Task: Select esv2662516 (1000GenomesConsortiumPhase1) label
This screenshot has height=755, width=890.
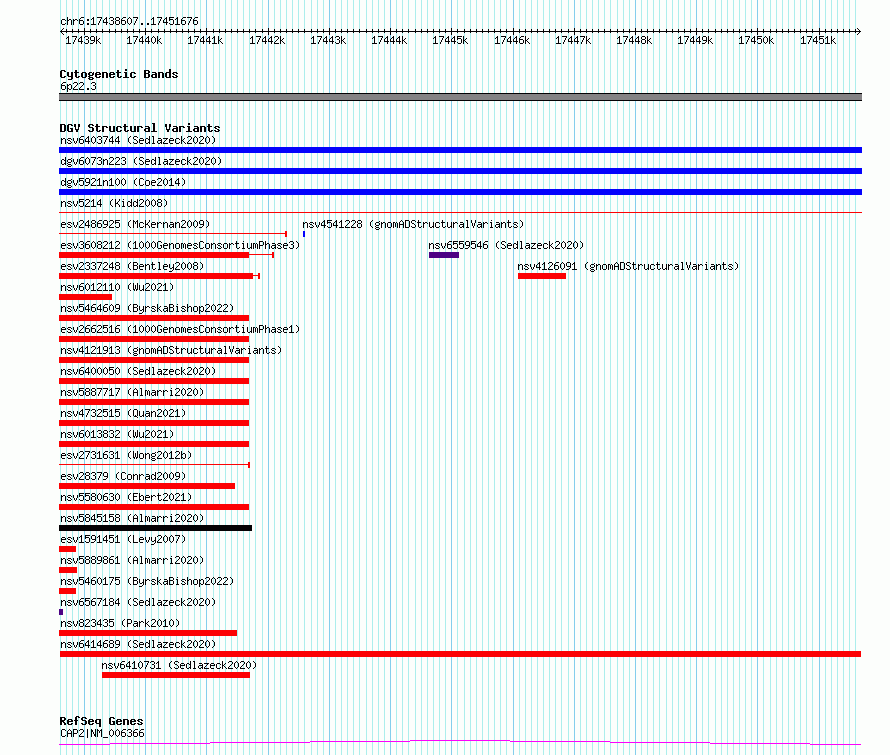Action: click(x=180, y=329)
